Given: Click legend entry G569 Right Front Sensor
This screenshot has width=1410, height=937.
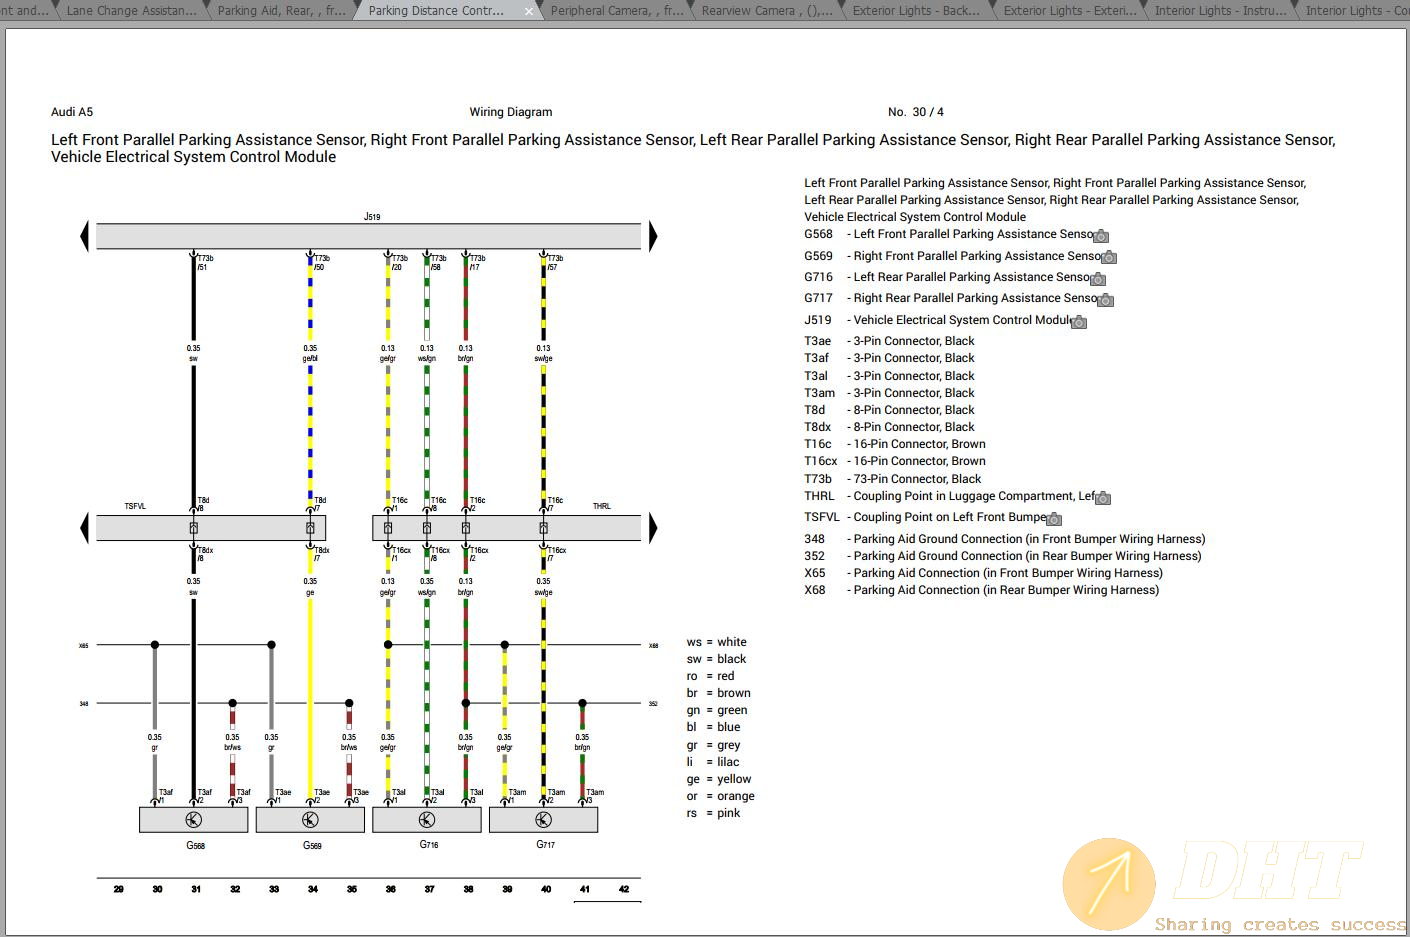Looking at the screenshot, I should (x=953, y=256).
